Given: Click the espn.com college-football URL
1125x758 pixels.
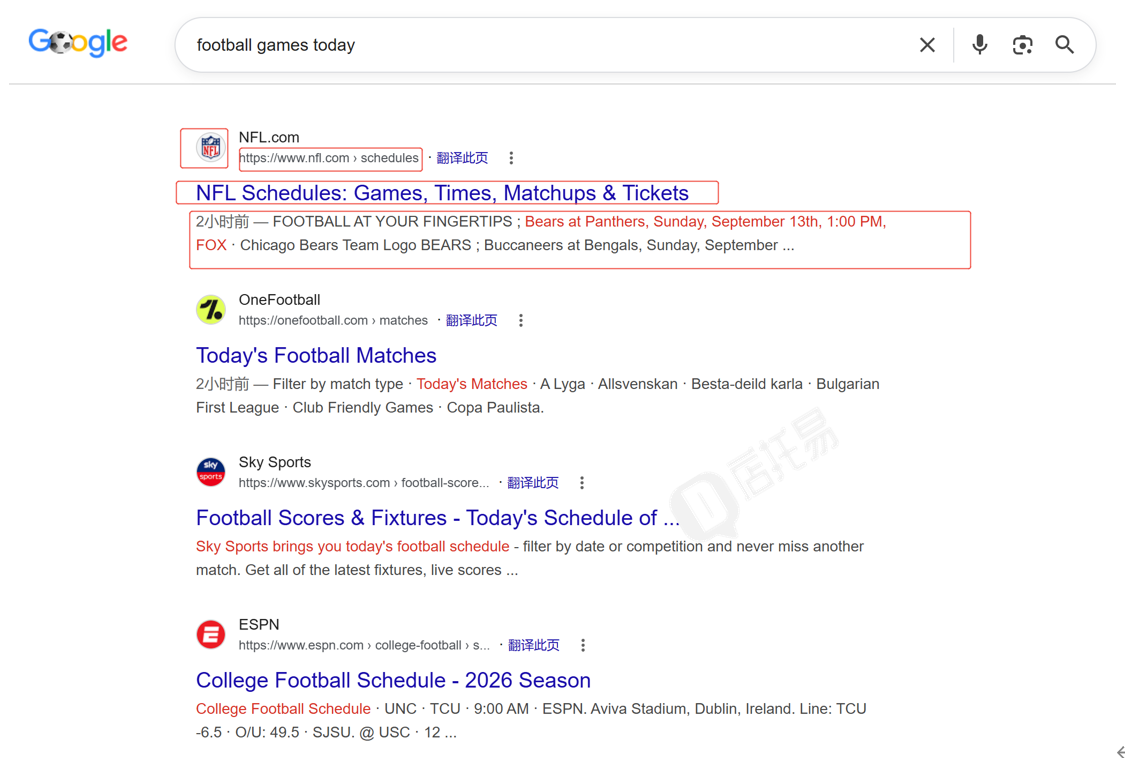Looking at the screenshot, I should [364, 645].
